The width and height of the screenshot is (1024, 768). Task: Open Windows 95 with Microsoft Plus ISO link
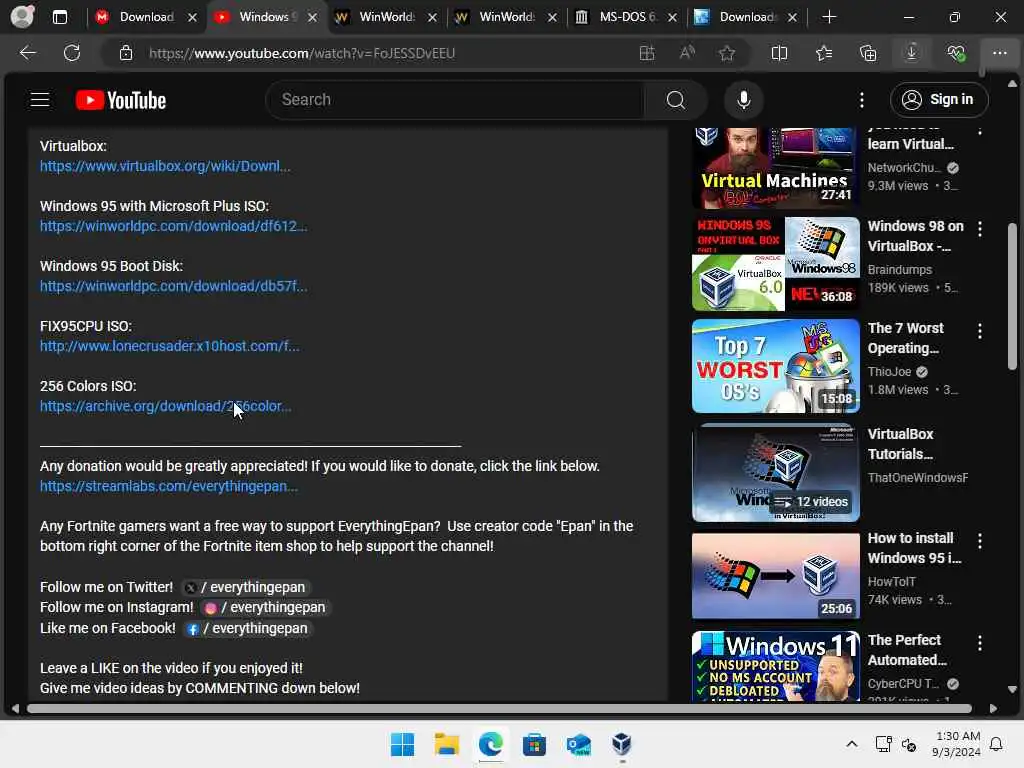tap(173, 226)
